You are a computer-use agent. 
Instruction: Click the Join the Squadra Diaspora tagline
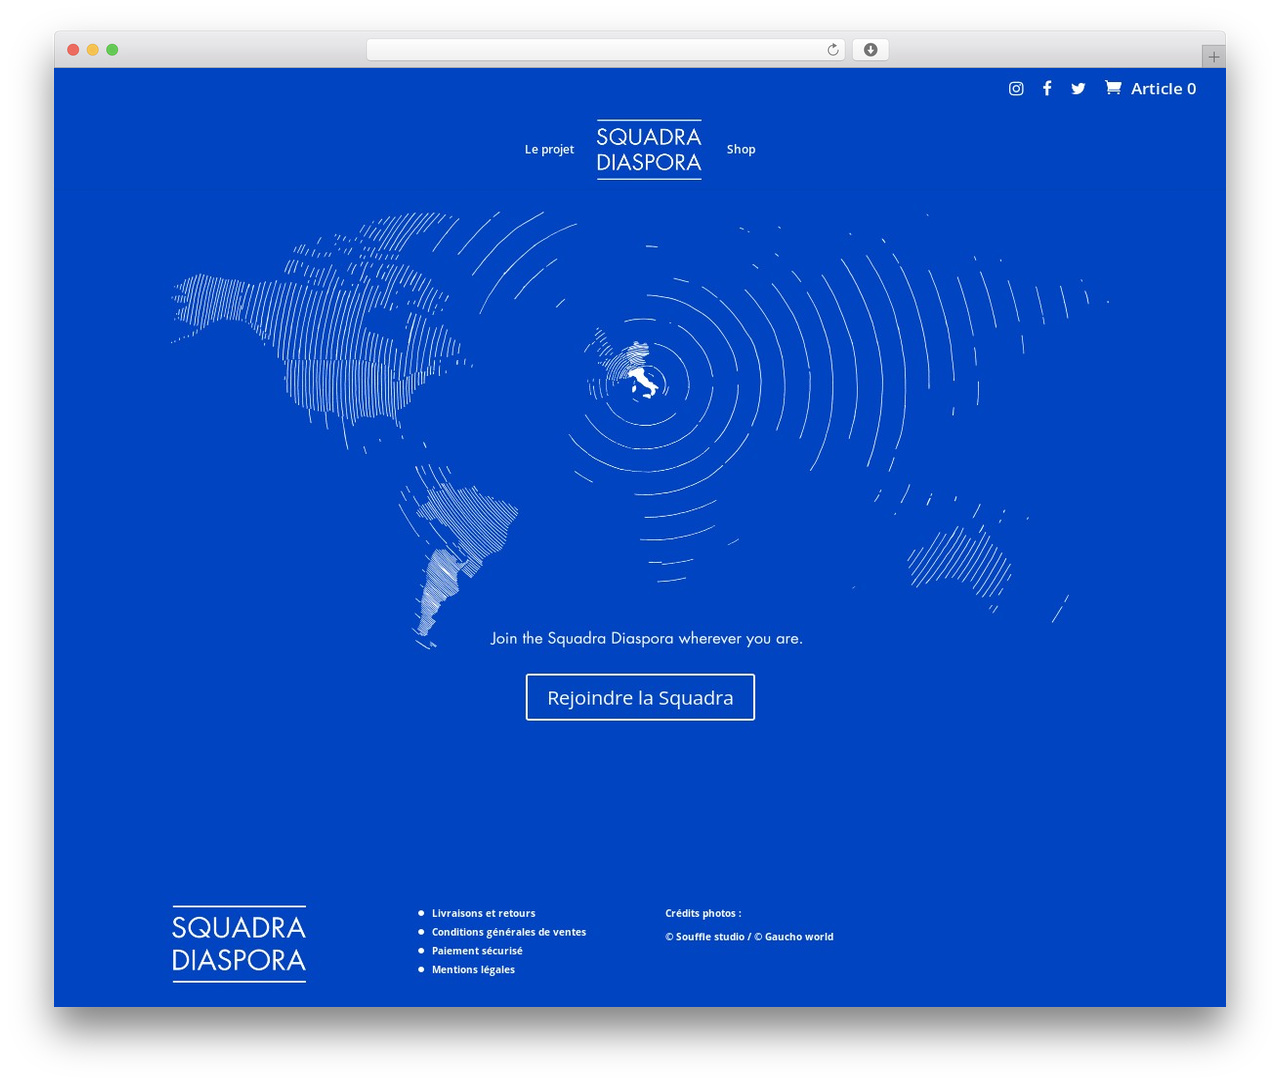click(x=646, y=638)
